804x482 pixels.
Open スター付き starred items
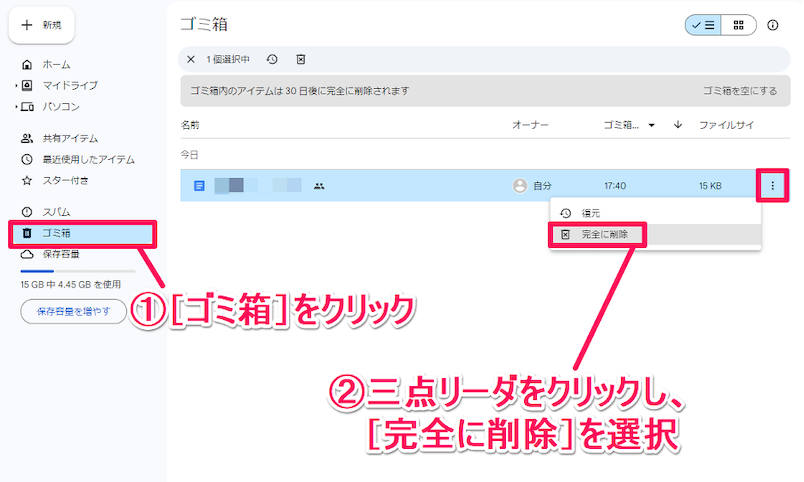point(65,180)
